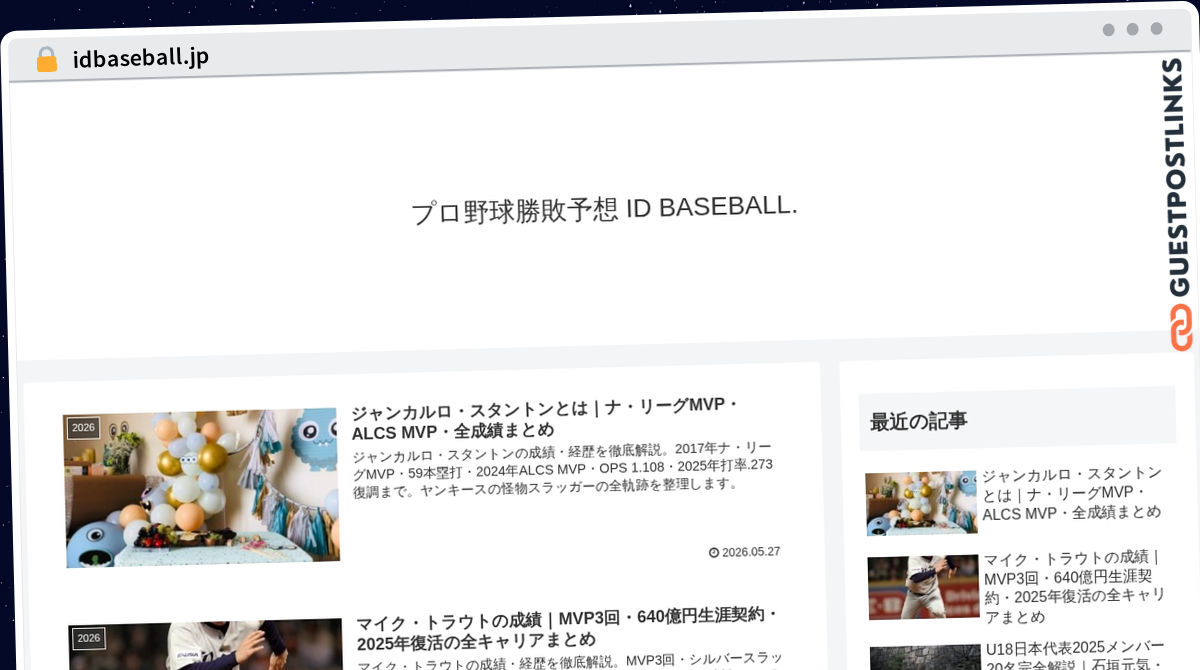The height and width of the screenshot is (670, 1200).
Task: Click the date 2026.05.27
Action: tap(751, 552)
